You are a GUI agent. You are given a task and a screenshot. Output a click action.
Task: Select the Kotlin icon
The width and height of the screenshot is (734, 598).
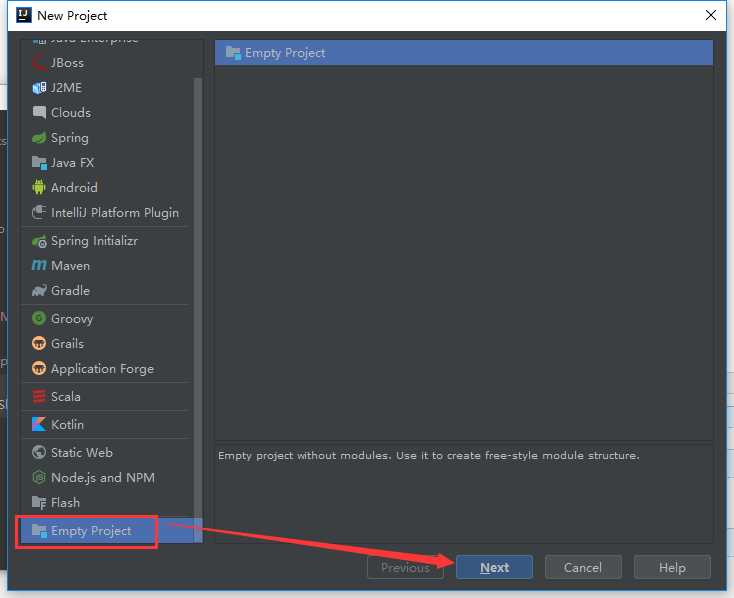(39, 424)
